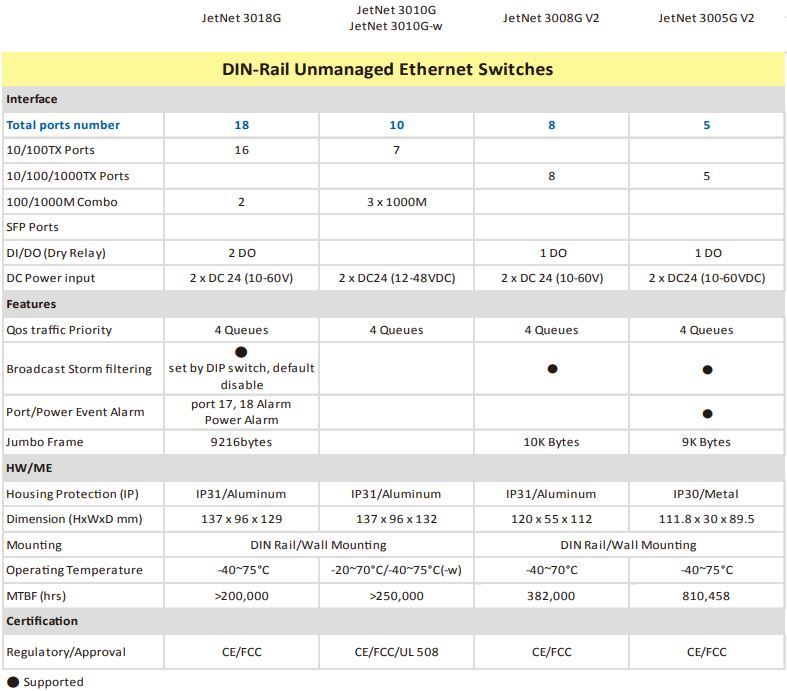Click the 10/100/1000TX Ports row label
Image resolution: width=787 pixels, height=691 pixels.
tap(68, 176)
